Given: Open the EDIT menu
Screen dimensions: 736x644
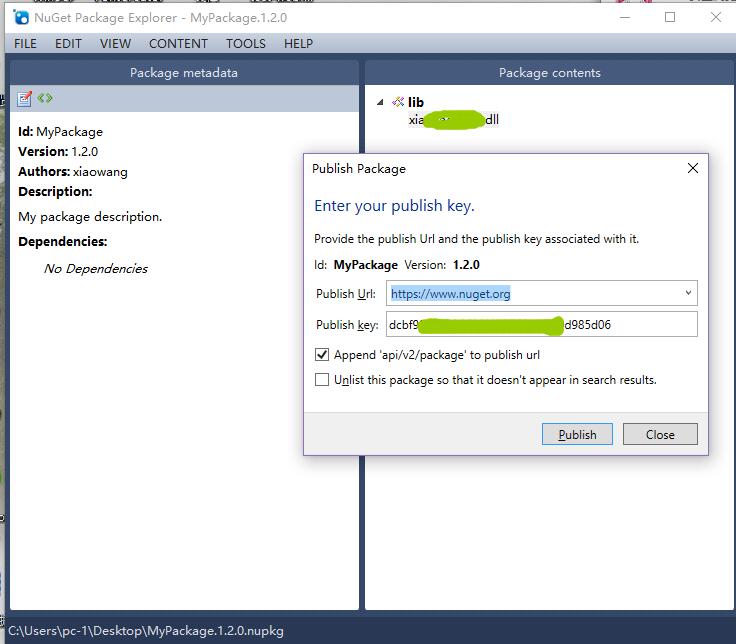Looking at the screenshot, I should (x=68, y=44).
